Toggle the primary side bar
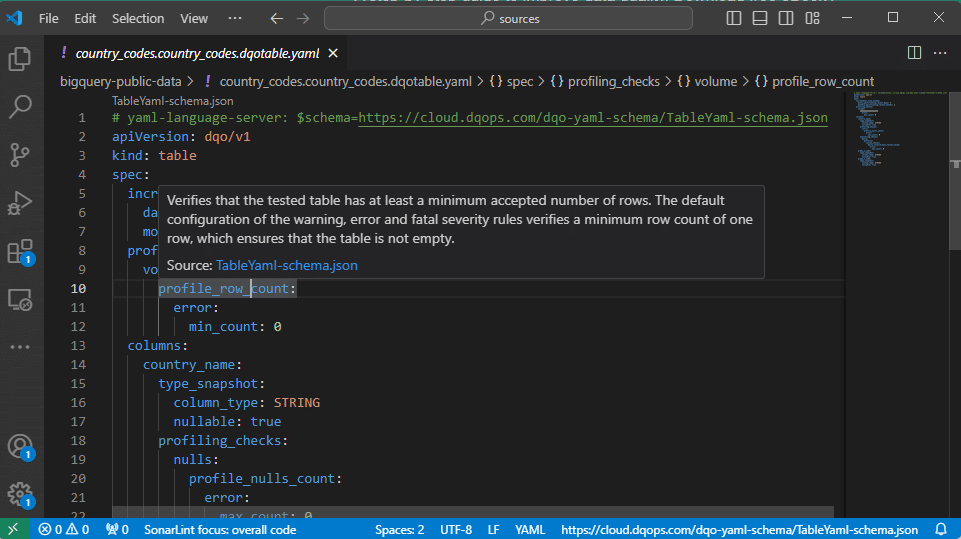 click(x=734, y=18)
